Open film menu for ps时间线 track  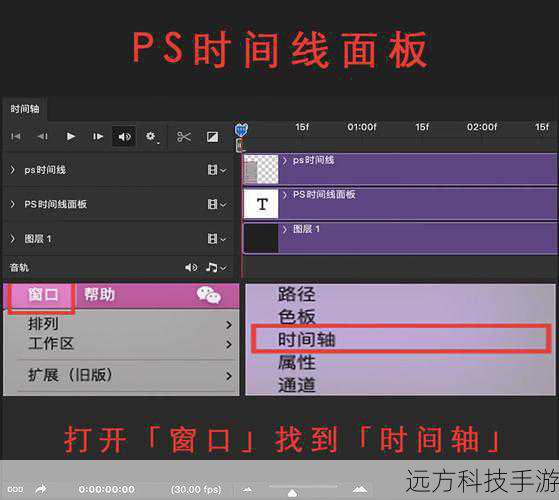217,170
